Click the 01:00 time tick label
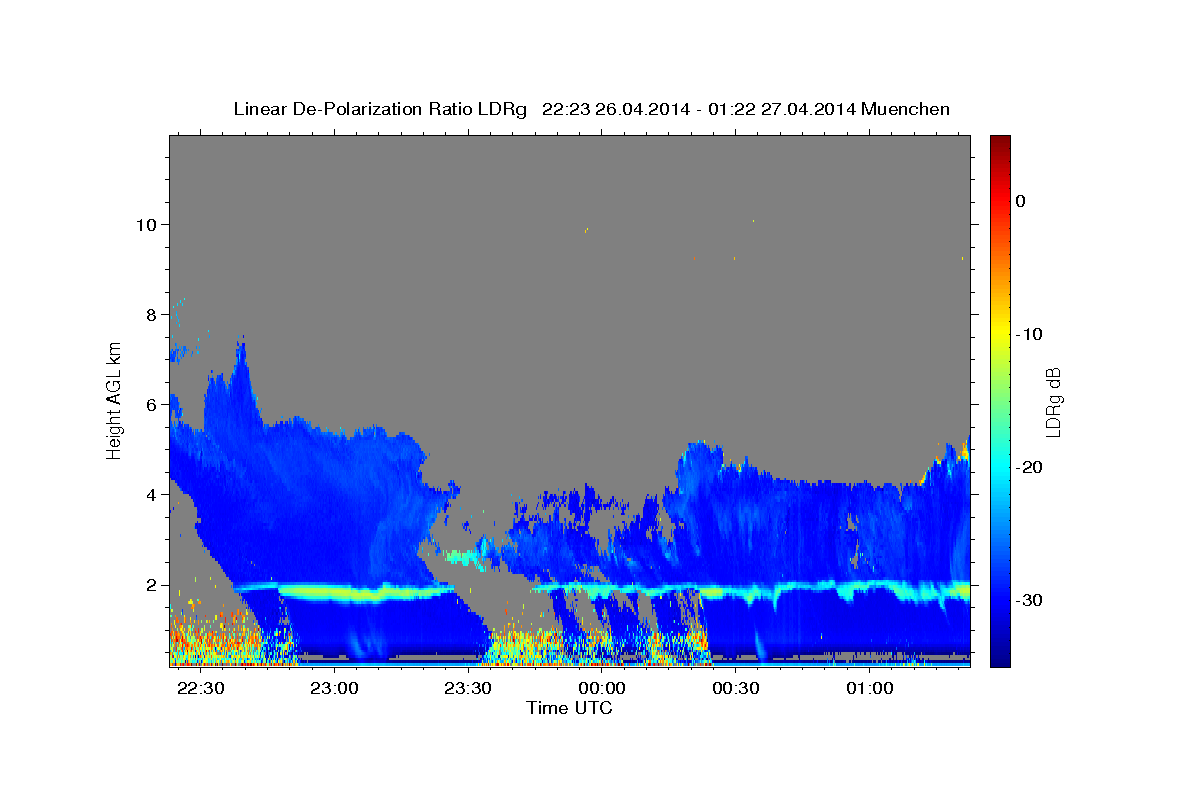 click(x=870, y=689)
